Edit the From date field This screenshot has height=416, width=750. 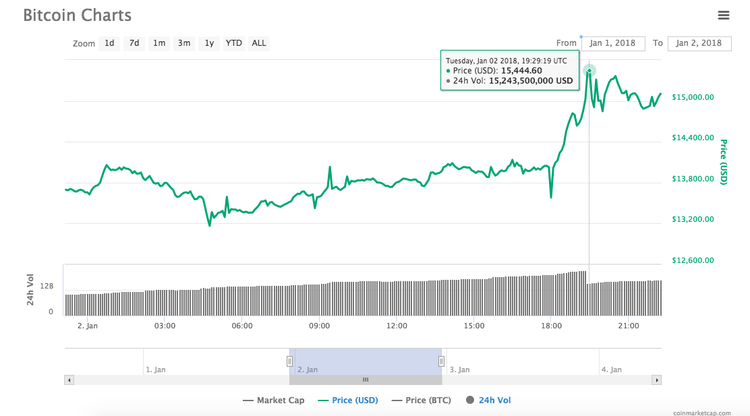pyautogui.click(x=613, y=43)
